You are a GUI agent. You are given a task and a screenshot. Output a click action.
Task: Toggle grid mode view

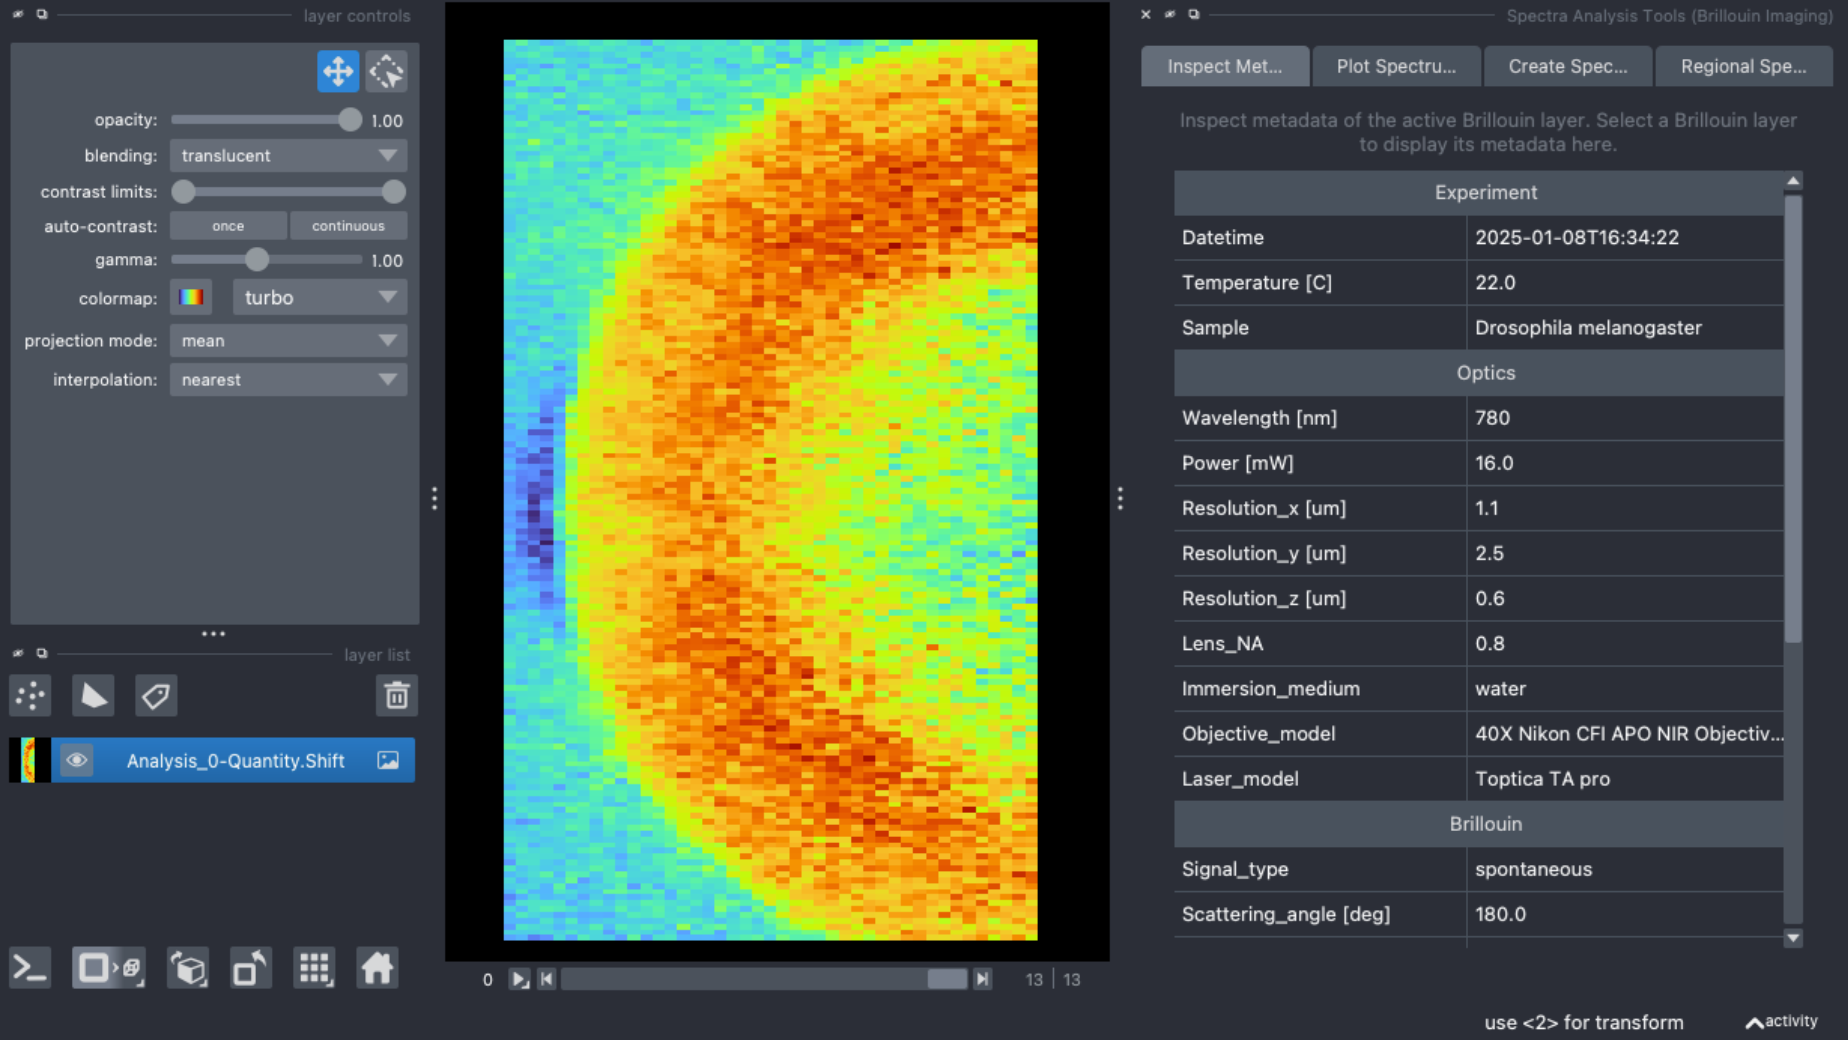click(x=314, y=968)
